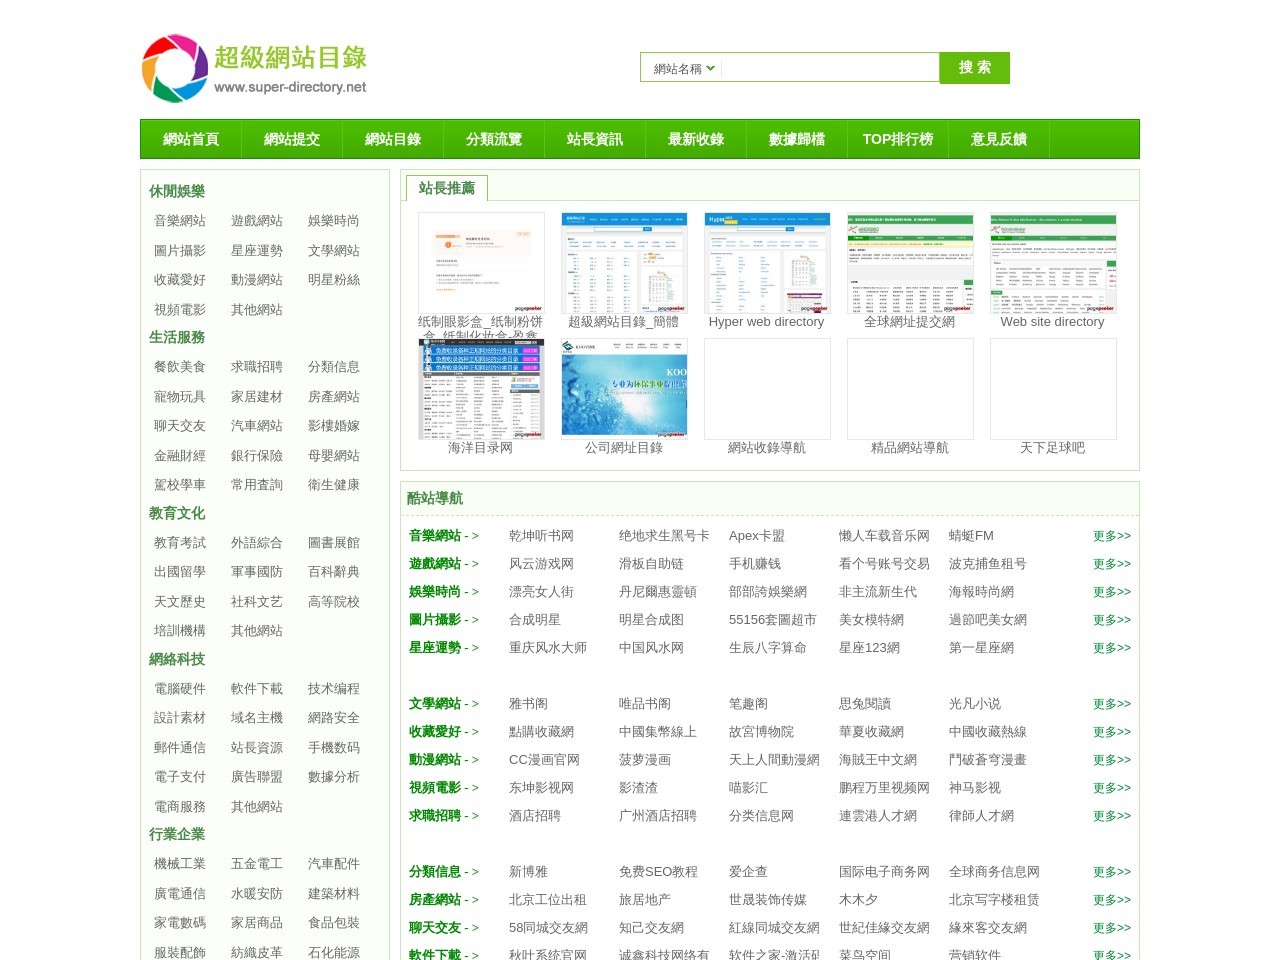
Task: Select 網站首頁 in the navigation bar
Action: (193, 139)
